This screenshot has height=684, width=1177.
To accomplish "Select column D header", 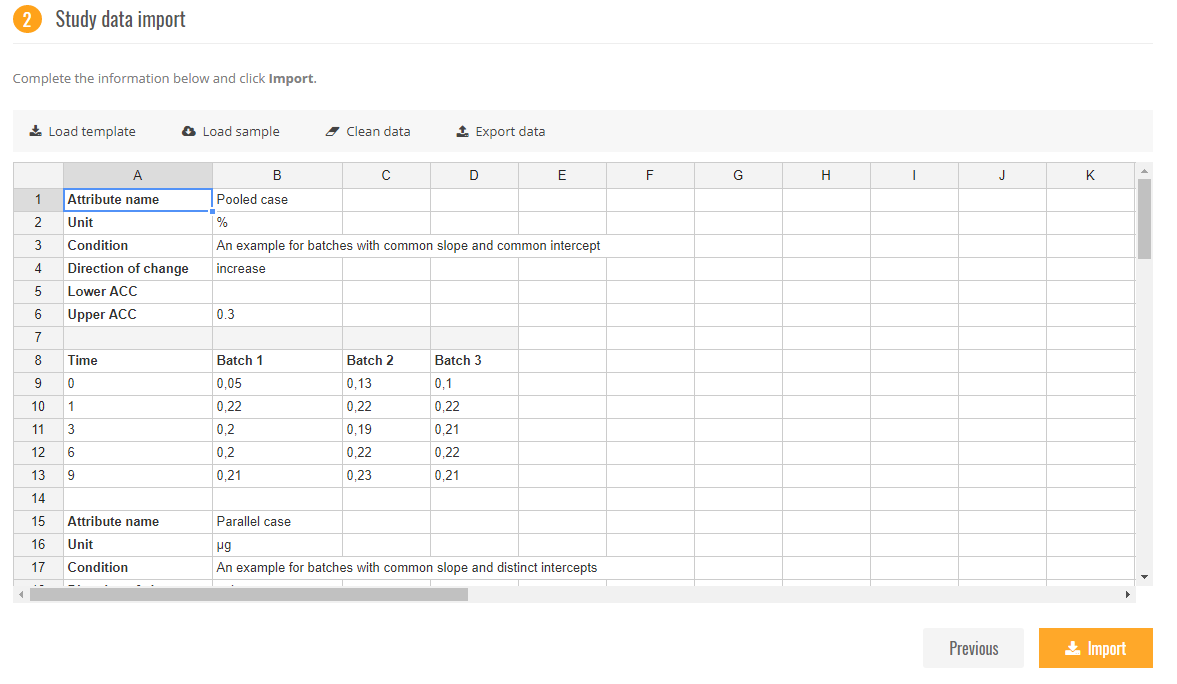I will tap(474, 176).
